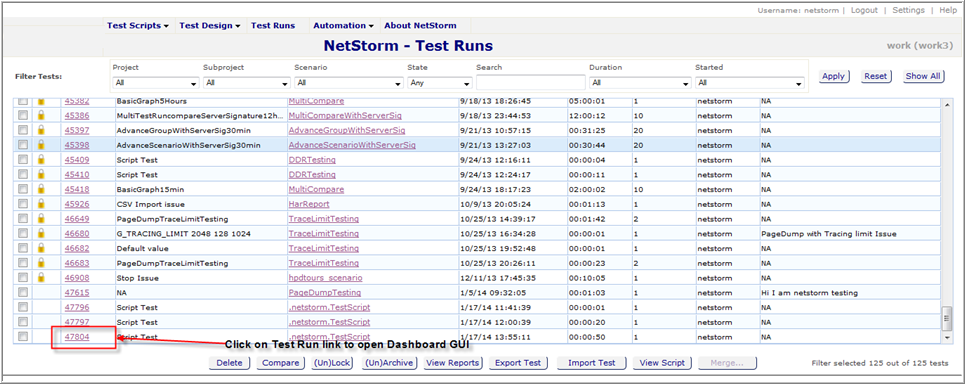The height and width of the screenshot is (384, 965).
Task: Click the lock icon for test run 46649
Action: [42, 218]
